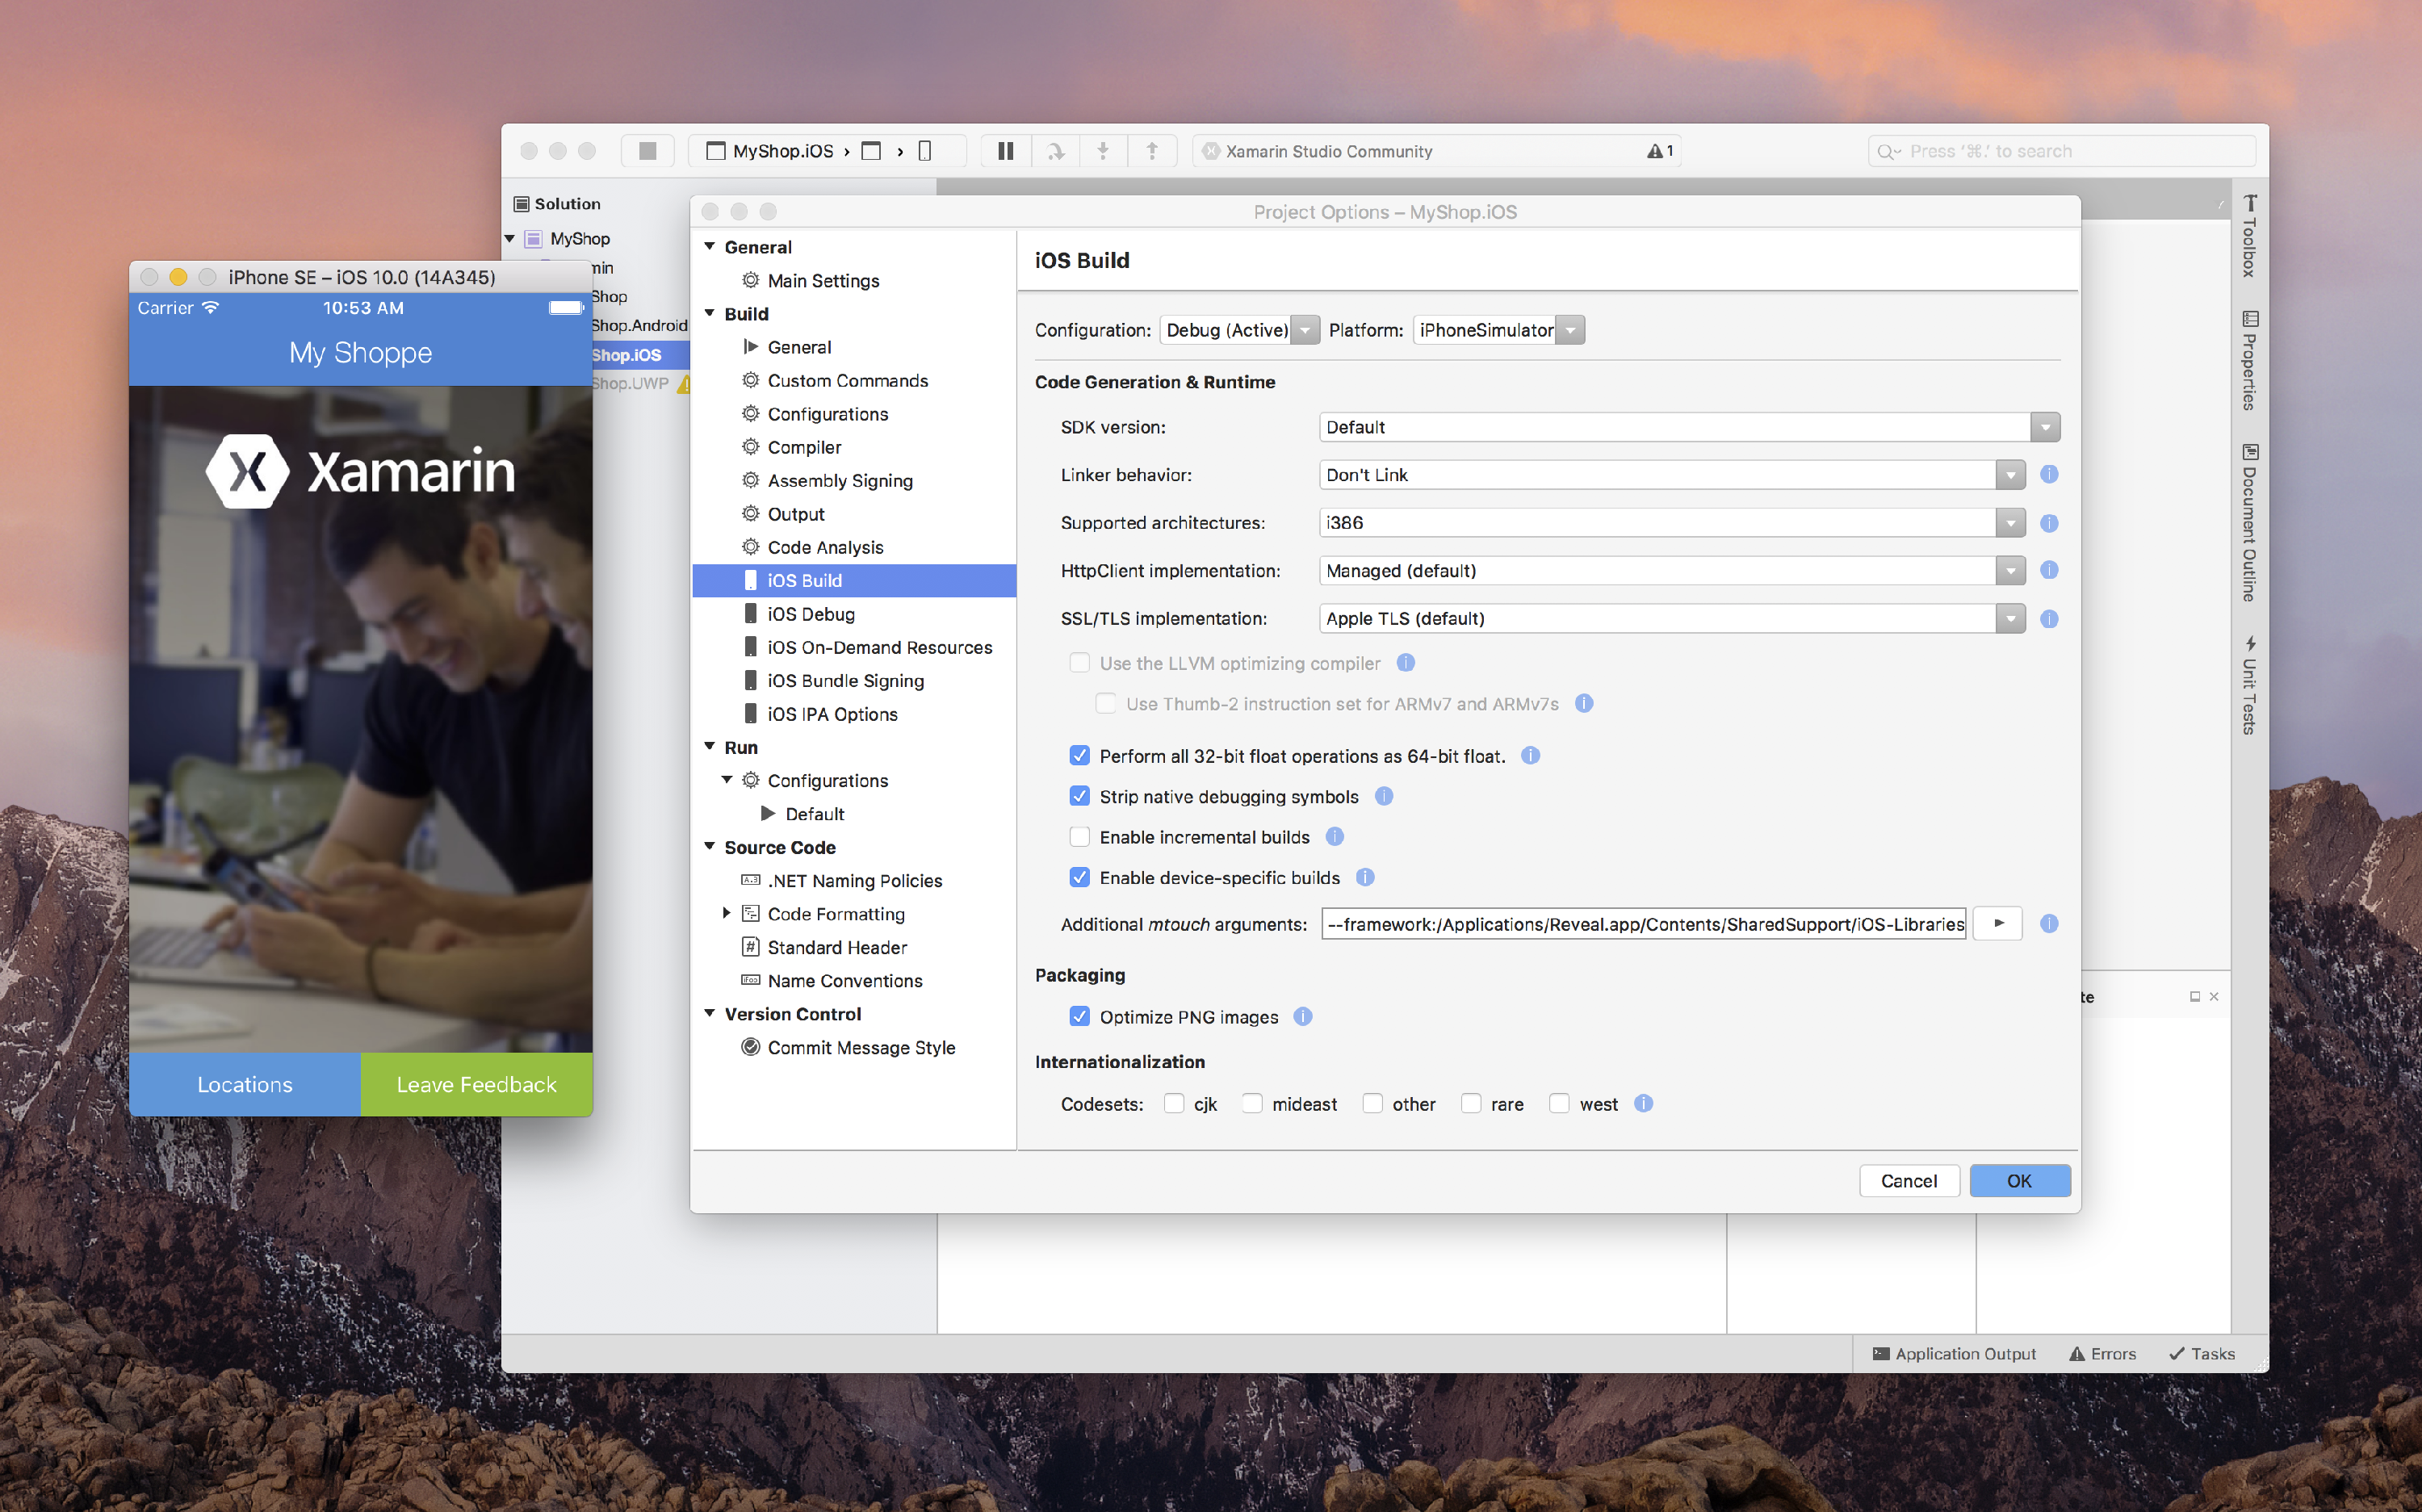This screenshot has width=2422, height=1512.
Task: Select iOS IPA Options page
Action: [x=832, y=714]
